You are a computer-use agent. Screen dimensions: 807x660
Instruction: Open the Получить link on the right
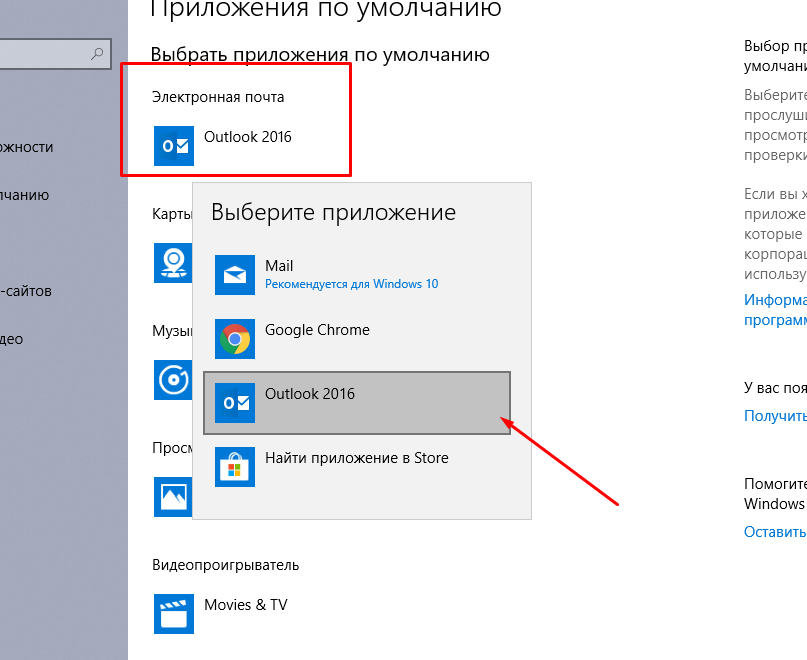775,415
